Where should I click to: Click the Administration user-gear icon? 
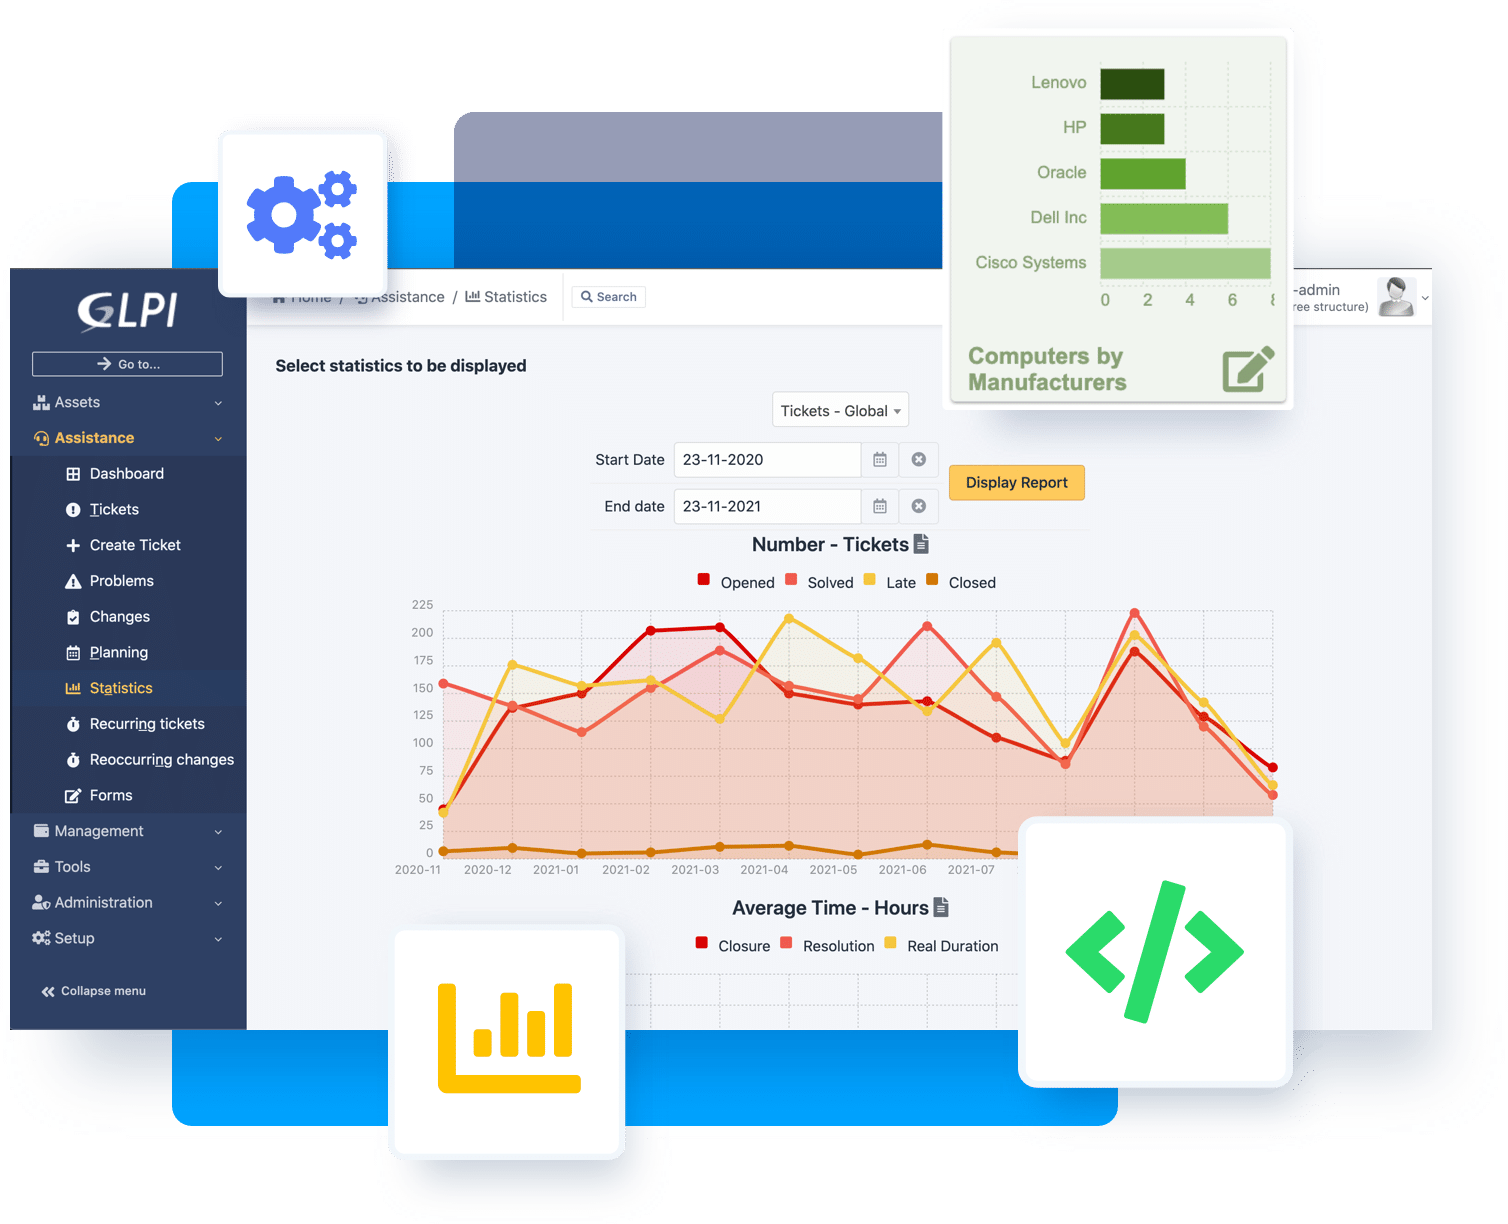point(41,903)
